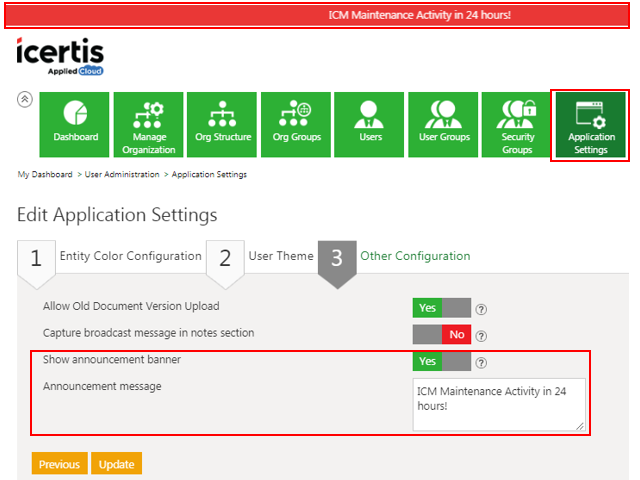Screen dimensions: 640x480
Task: Click the Announcement message text box
Action: point(498,404)
